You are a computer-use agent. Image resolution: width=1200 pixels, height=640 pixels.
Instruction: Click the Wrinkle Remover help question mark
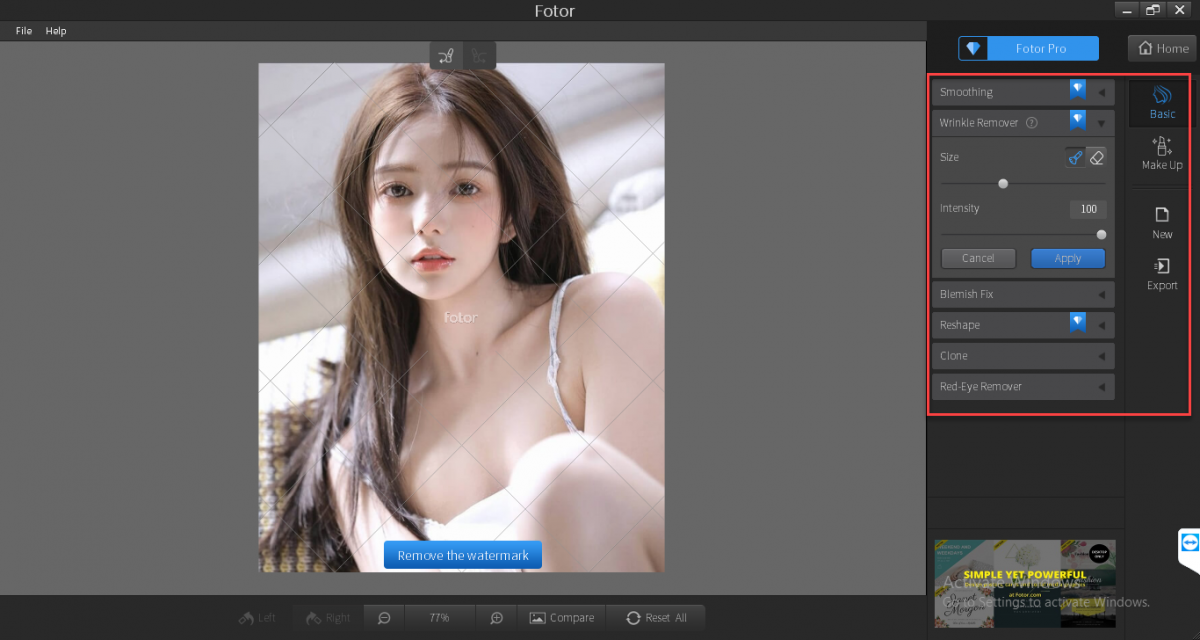tap(1031, 123)
